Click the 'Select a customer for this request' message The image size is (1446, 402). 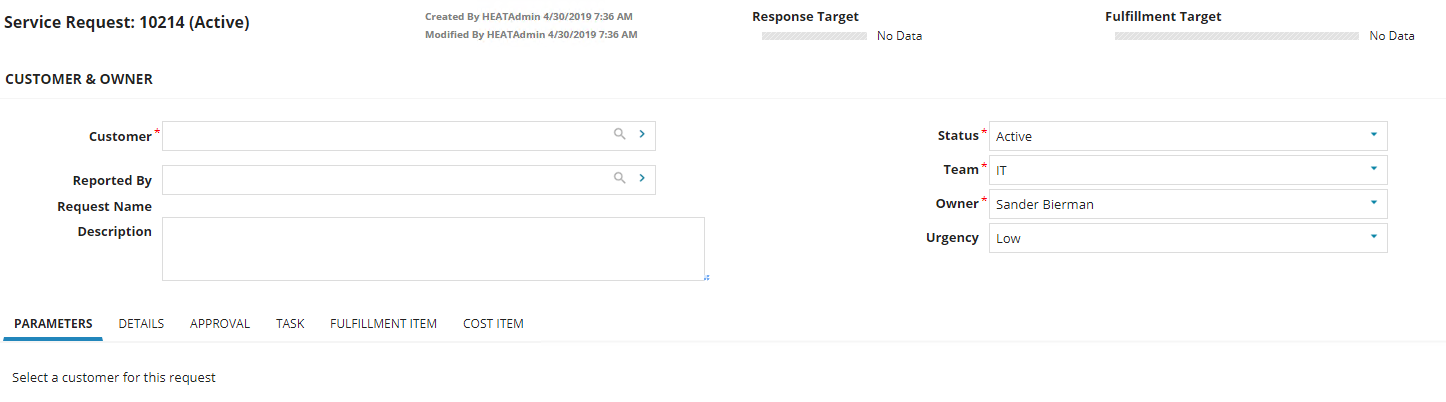click(114, 378)
